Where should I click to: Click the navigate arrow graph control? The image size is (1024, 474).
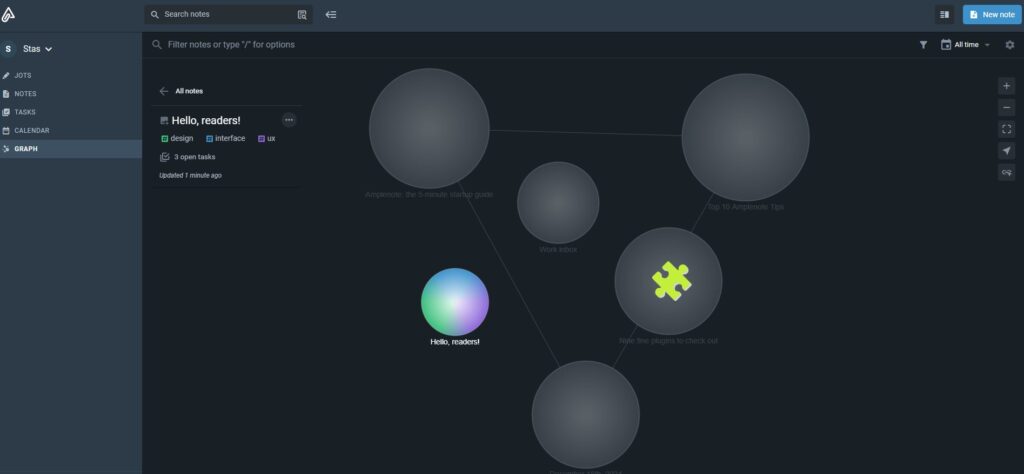(1007, 151)
